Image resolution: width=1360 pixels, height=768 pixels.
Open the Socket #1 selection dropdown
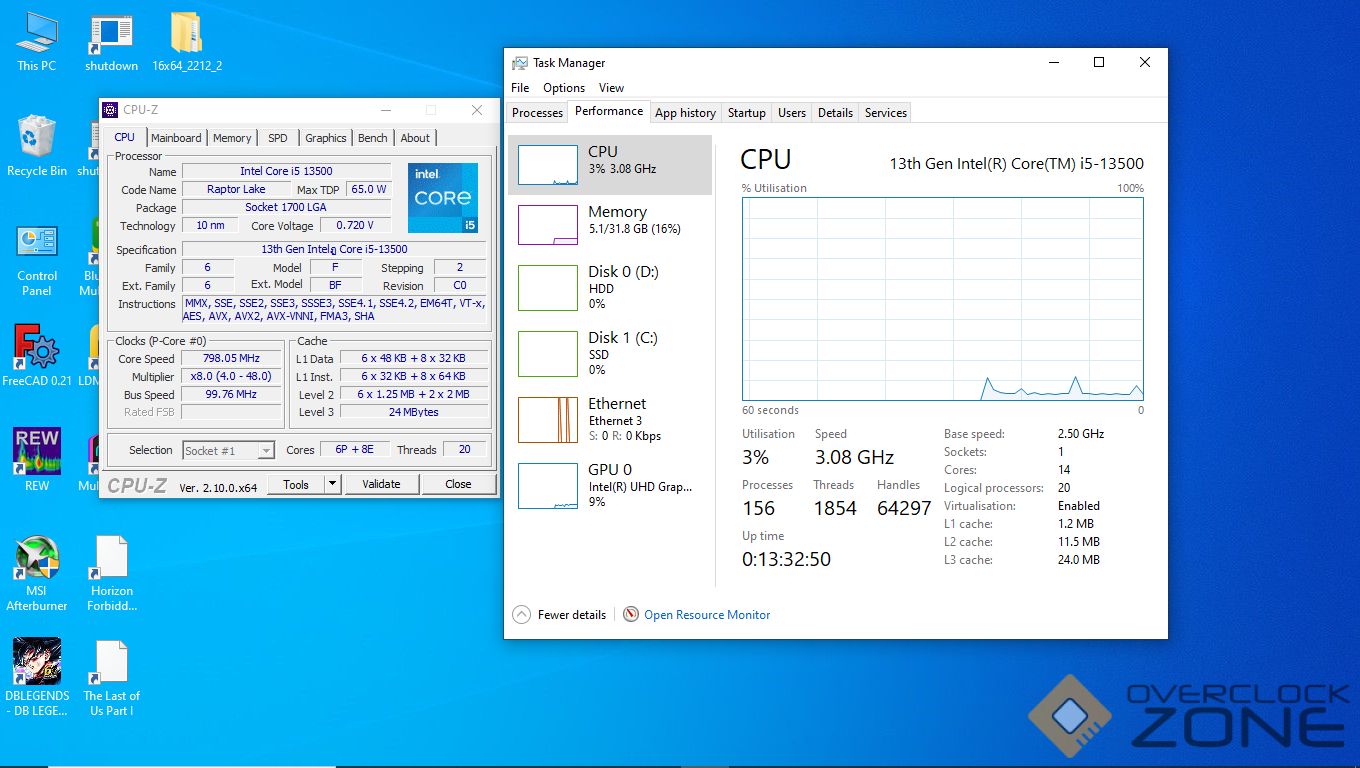point(229,451)
